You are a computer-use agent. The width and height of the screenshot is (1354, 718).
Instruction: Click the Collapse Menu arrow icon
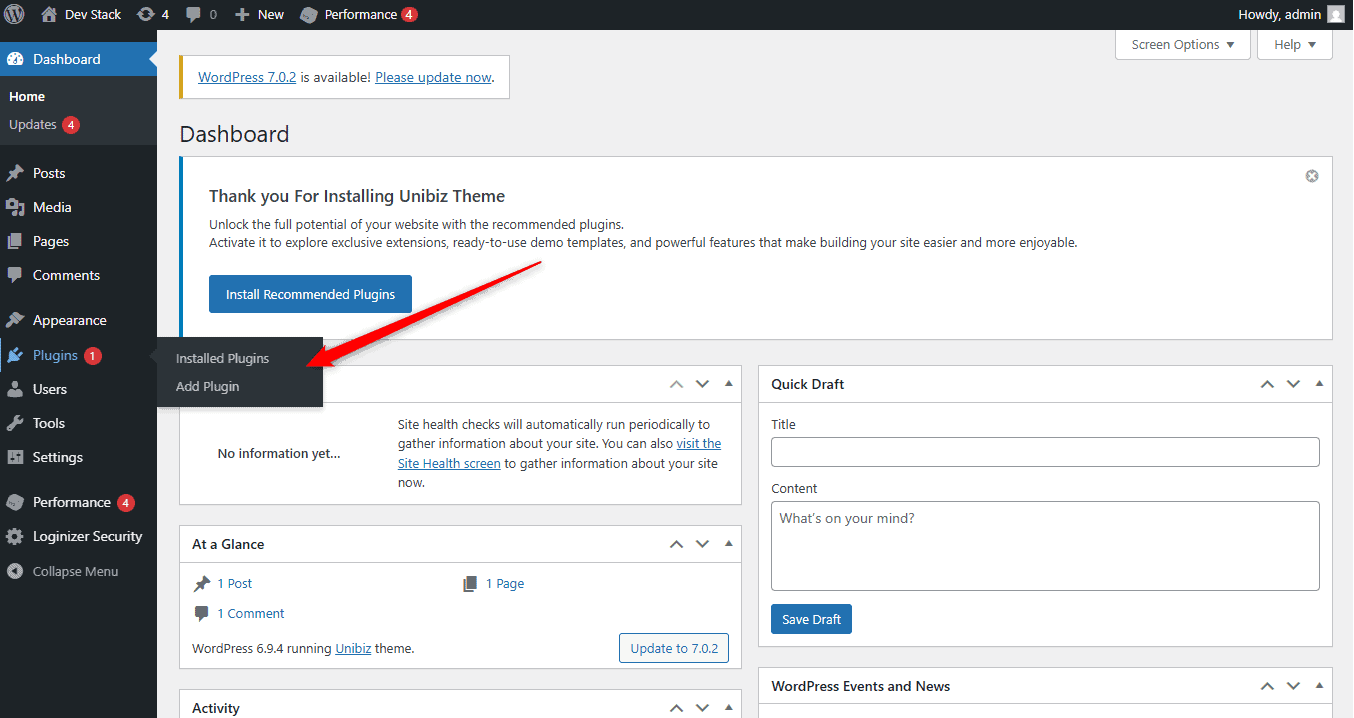click(x=15, y=571)
